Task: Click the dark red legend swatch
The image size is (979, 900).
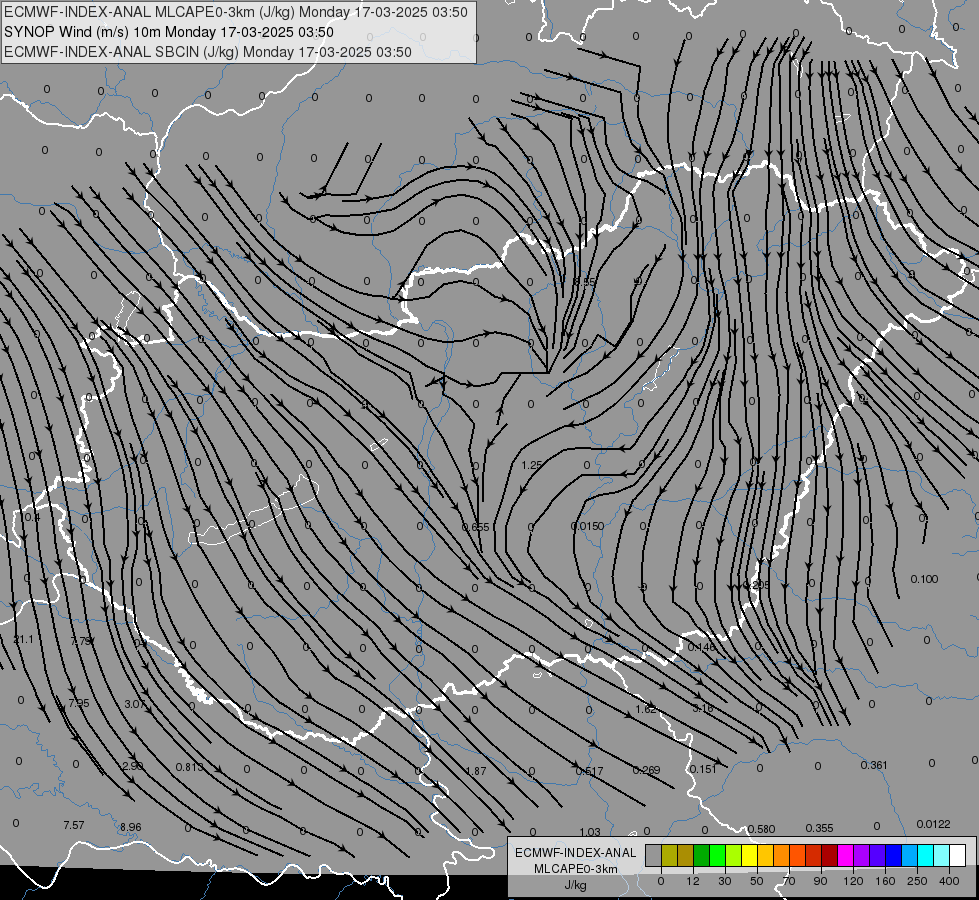Action: click(830, 855)
